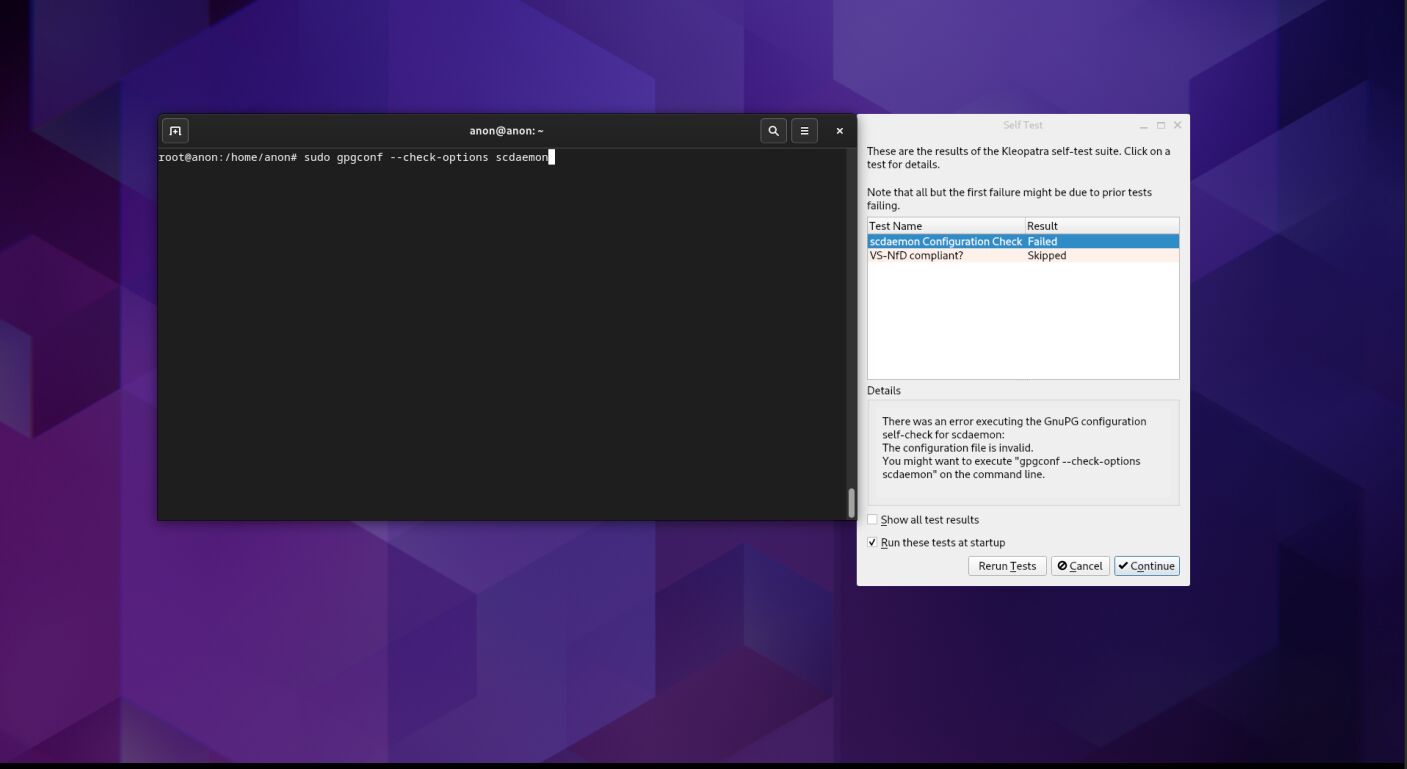
Task: Close the Self Test dialog
Action: [1177, 126]
